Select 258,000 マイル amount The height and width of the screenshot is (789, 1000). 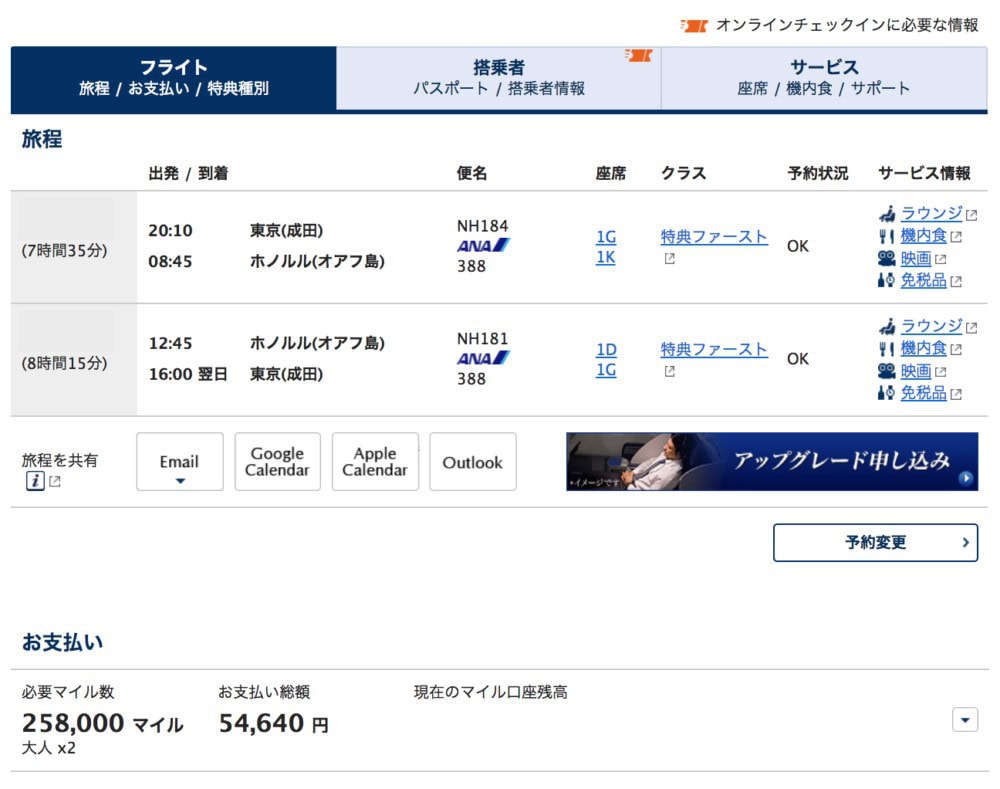(103, 723)
